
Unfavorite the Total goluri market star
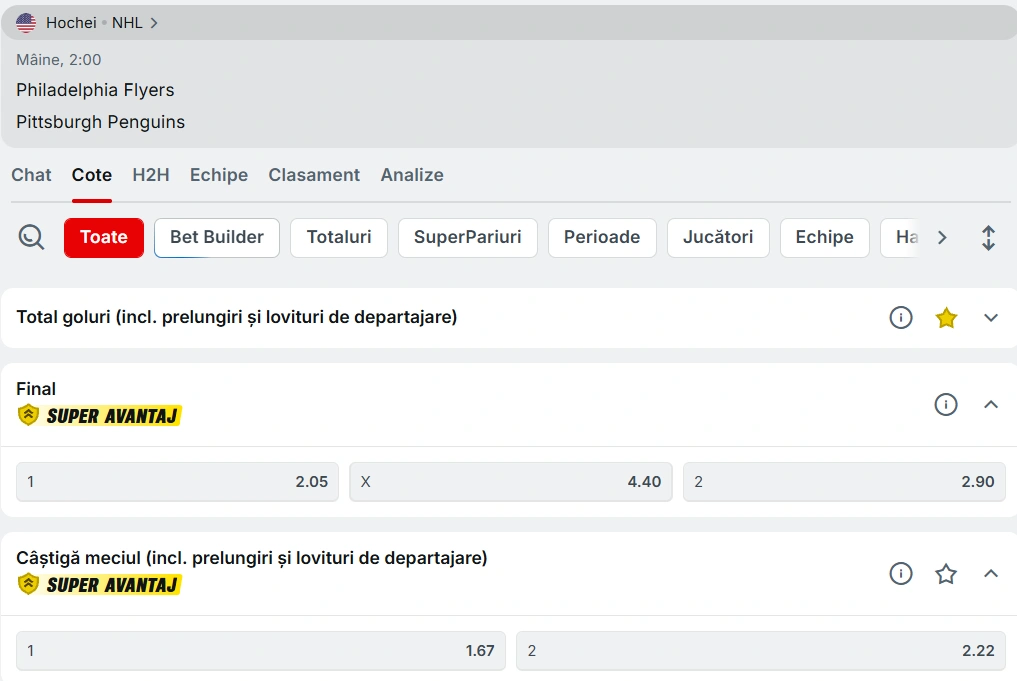(946, 318)
